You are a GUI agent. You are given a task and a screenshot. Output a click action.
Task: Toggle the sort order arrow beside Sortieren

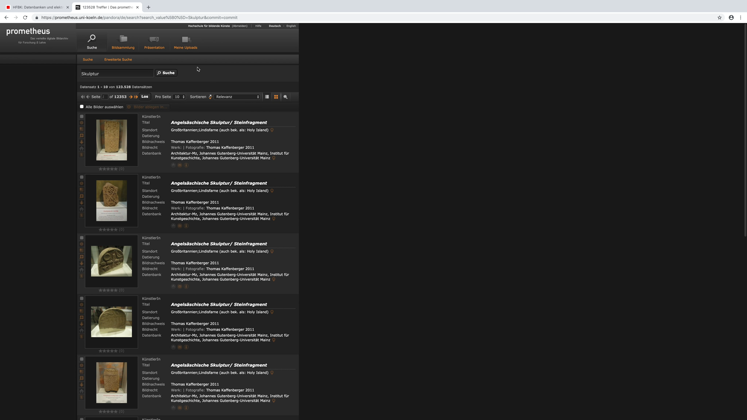click(x=211, y=97)
